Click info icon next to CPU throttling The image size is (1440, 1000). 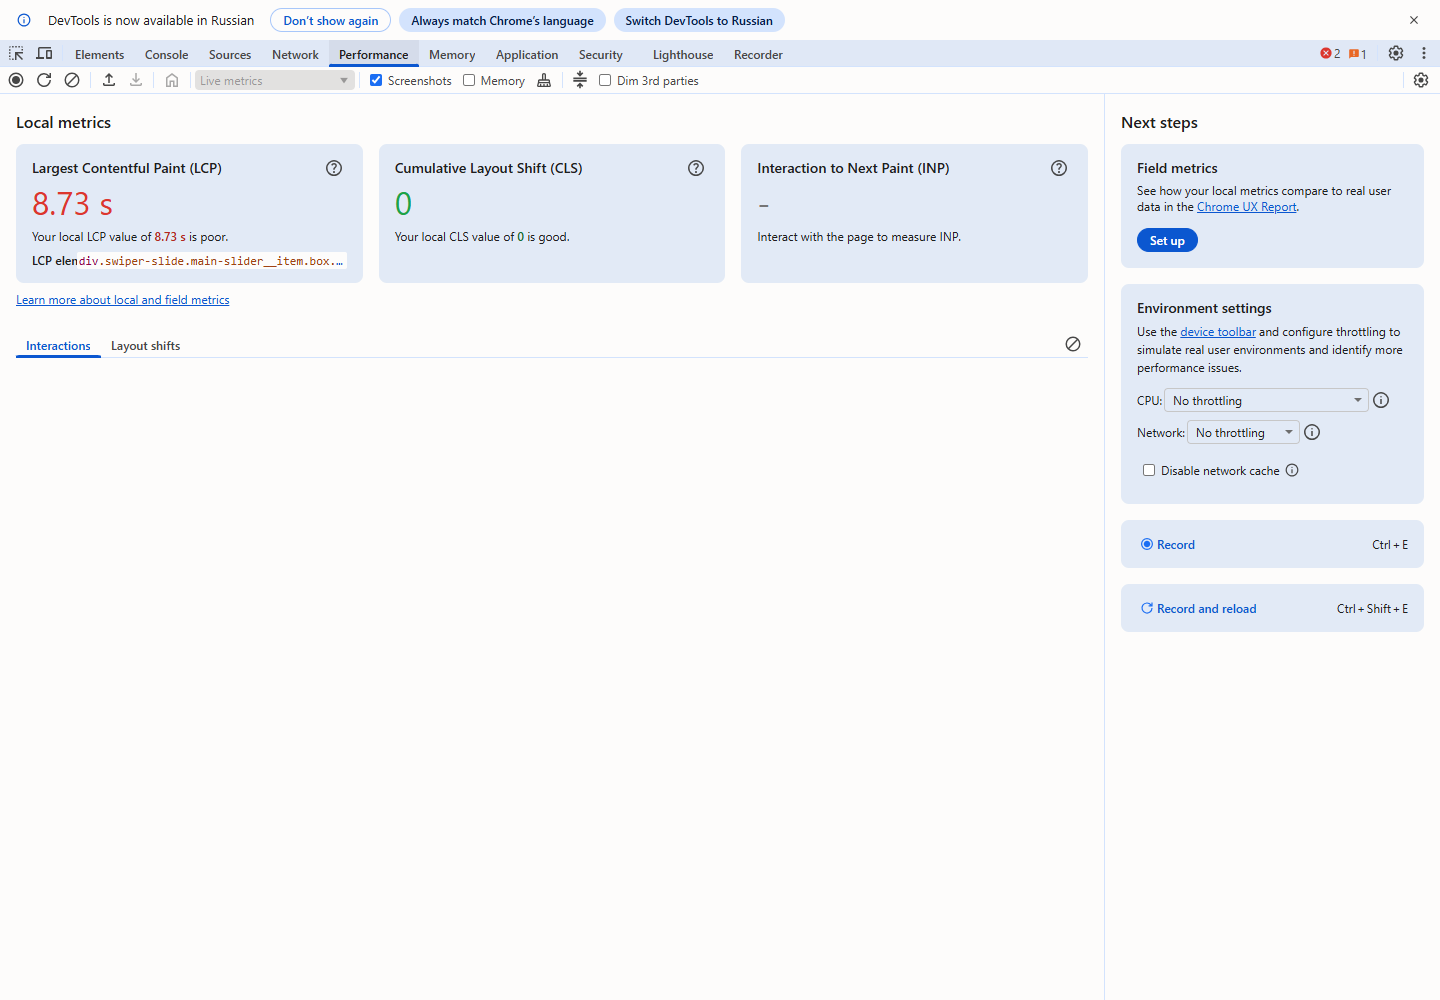click(1381, 400)
